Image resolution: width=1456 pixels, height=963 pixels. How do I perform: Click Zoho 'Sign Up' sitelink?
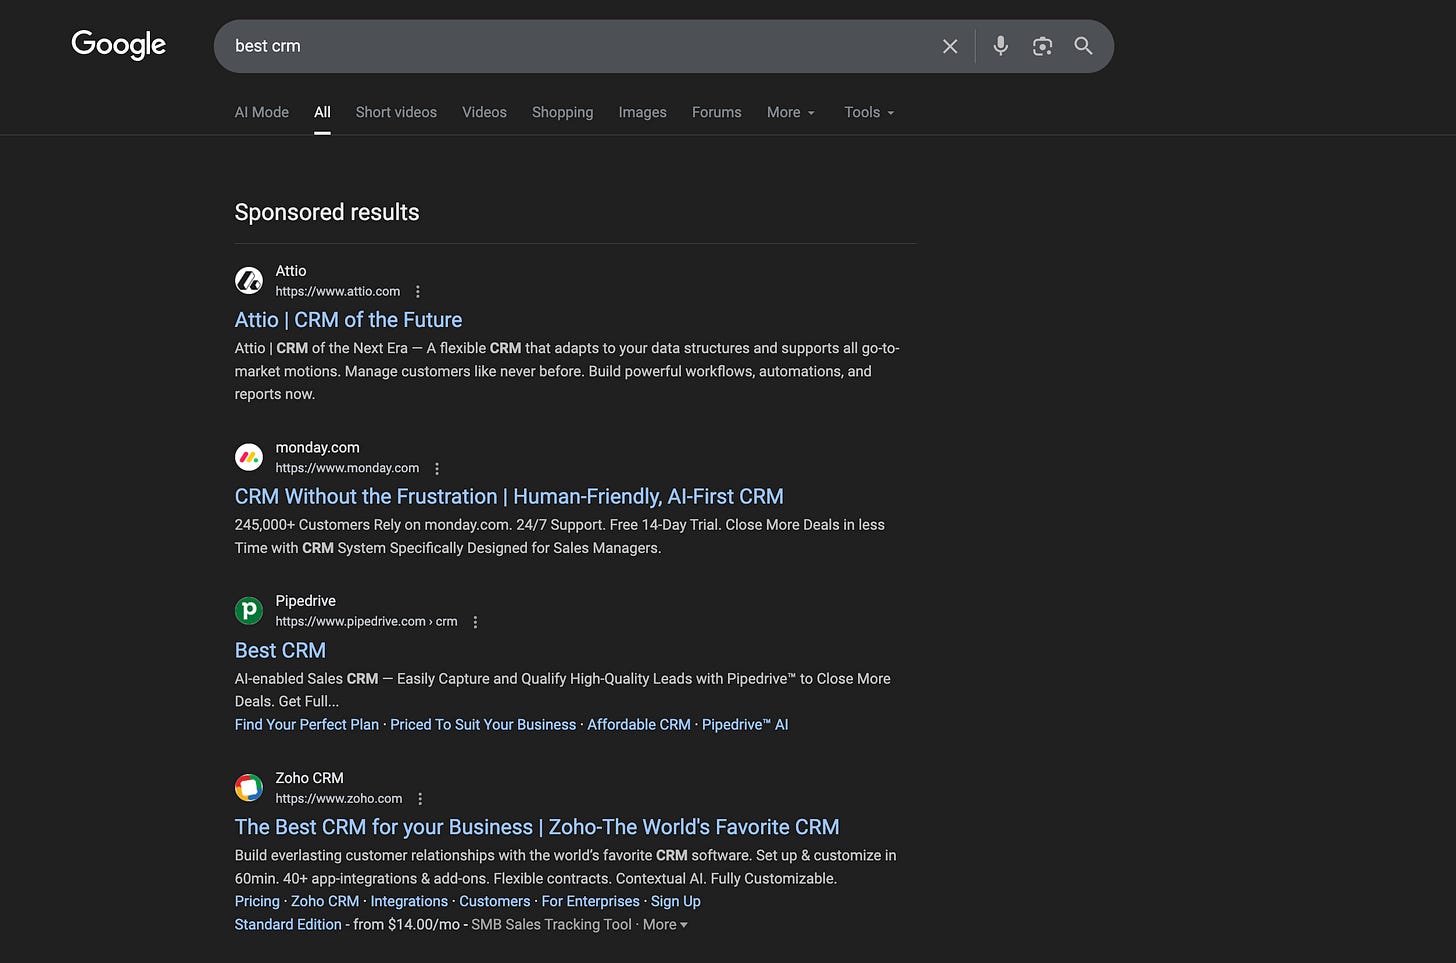click(676, 902)
